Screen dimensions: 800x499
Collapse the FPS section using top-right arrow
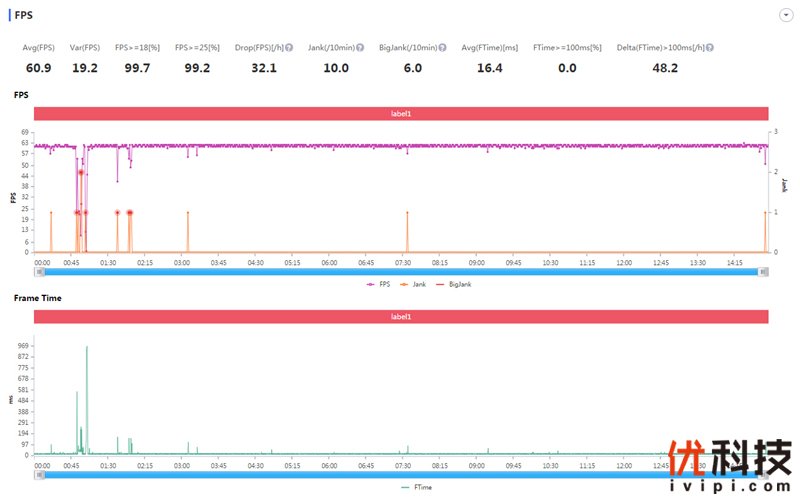click(785, 15)
